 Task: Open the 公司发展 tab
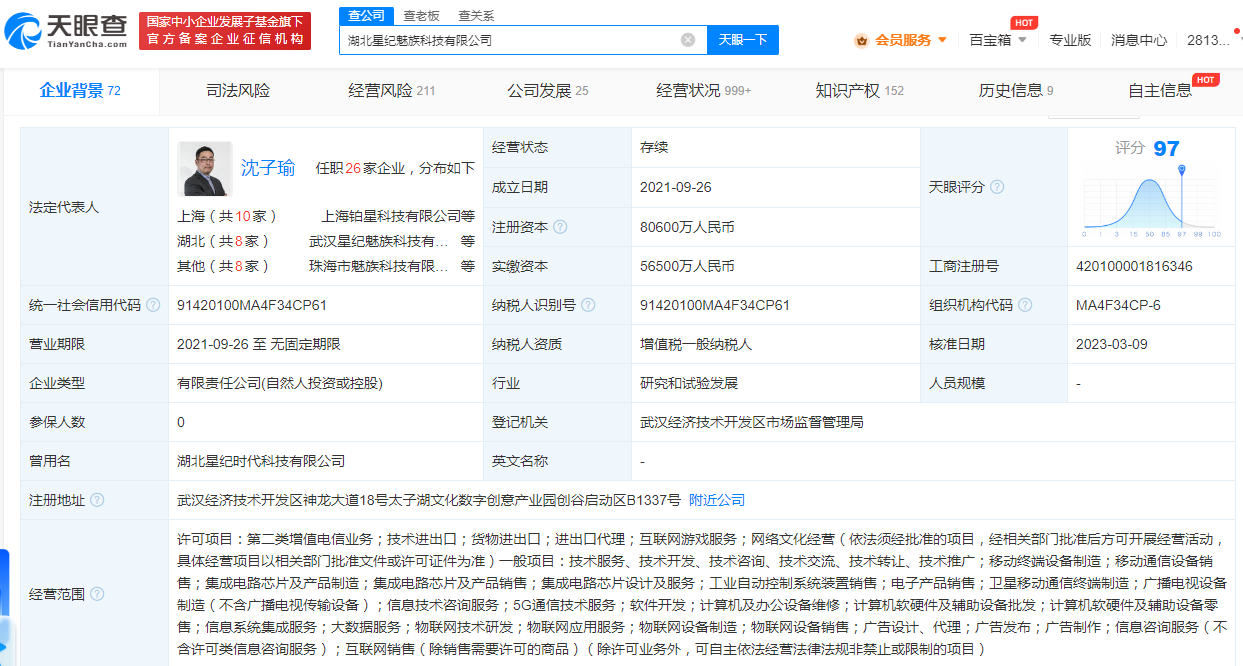548,91
